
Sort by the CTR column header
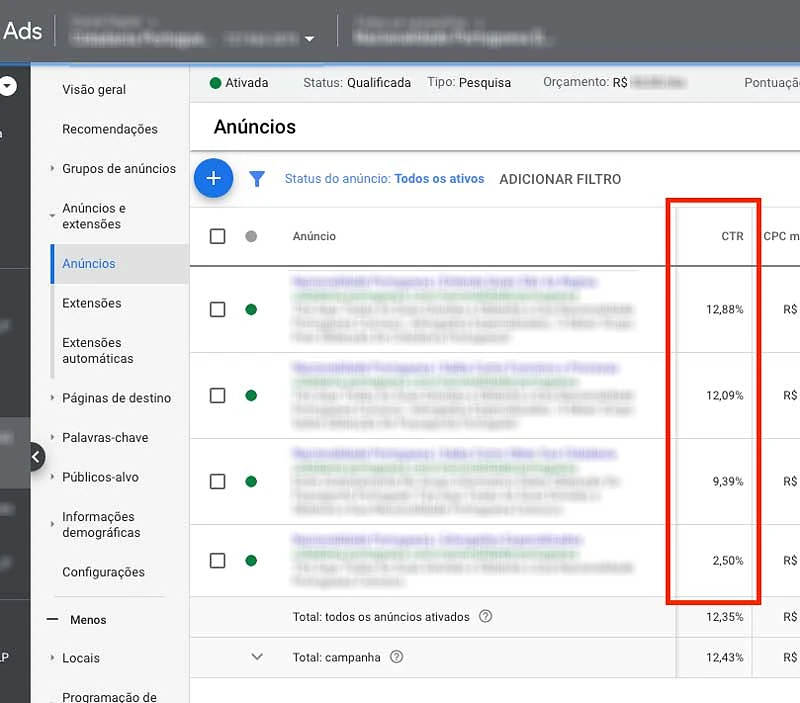coord(732,236)
